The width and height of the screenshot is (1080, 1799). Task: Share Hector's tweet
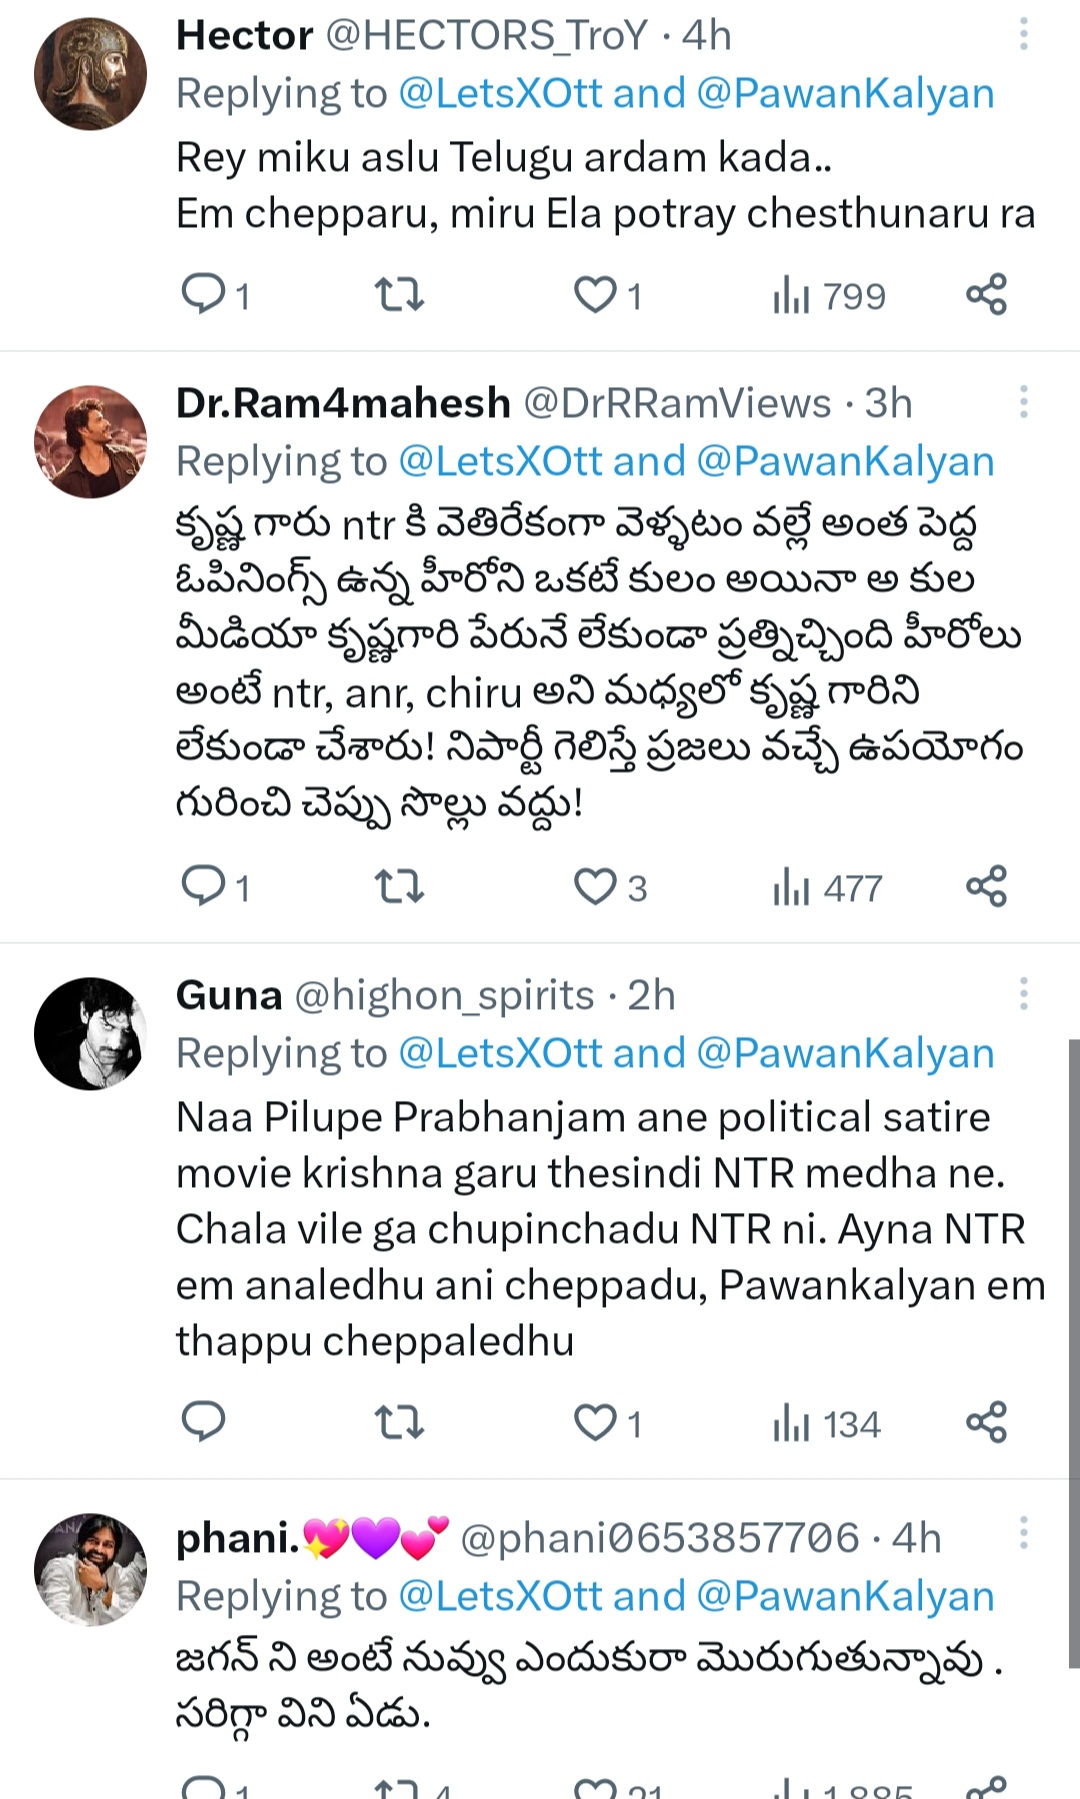tap(986, 295)
